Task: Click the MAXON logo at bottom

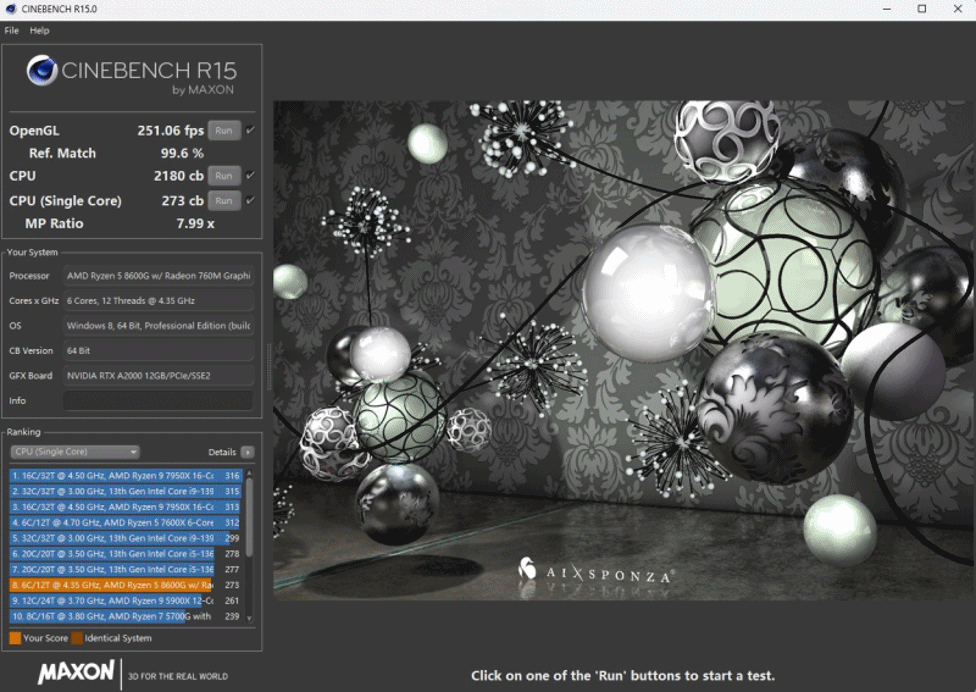Action: 76,673
